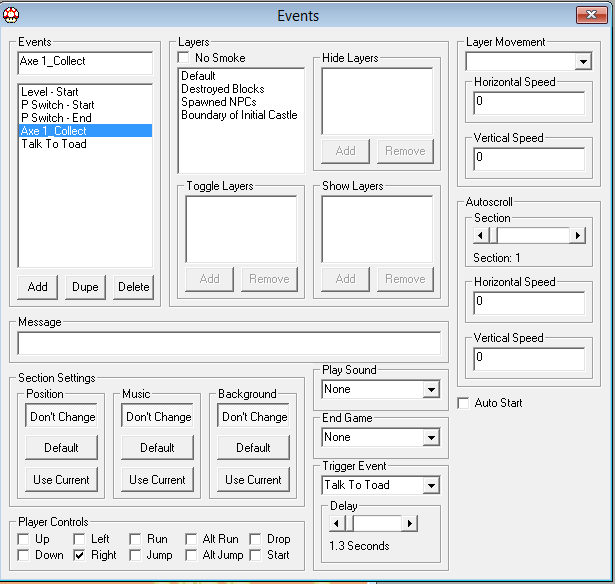
Task: Enable the Left player control
Action: point(79,539)
